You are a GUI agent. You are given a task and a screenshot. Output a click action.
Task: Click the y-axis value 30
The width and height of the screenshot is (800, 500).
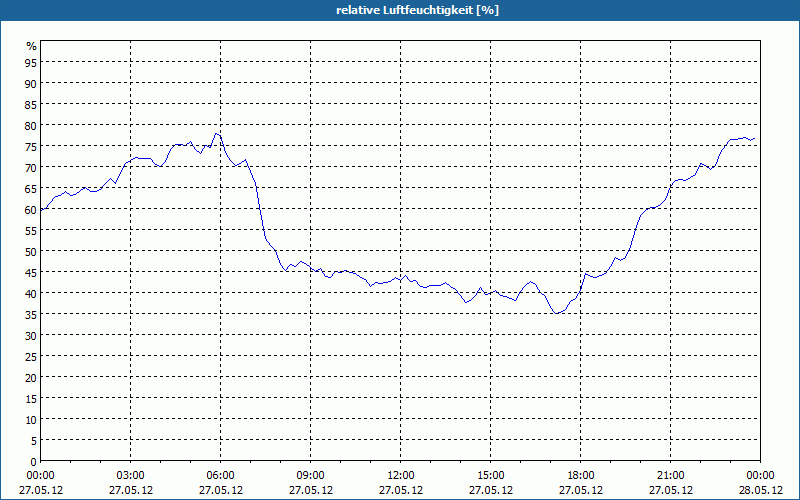click(x=31, y=336)
